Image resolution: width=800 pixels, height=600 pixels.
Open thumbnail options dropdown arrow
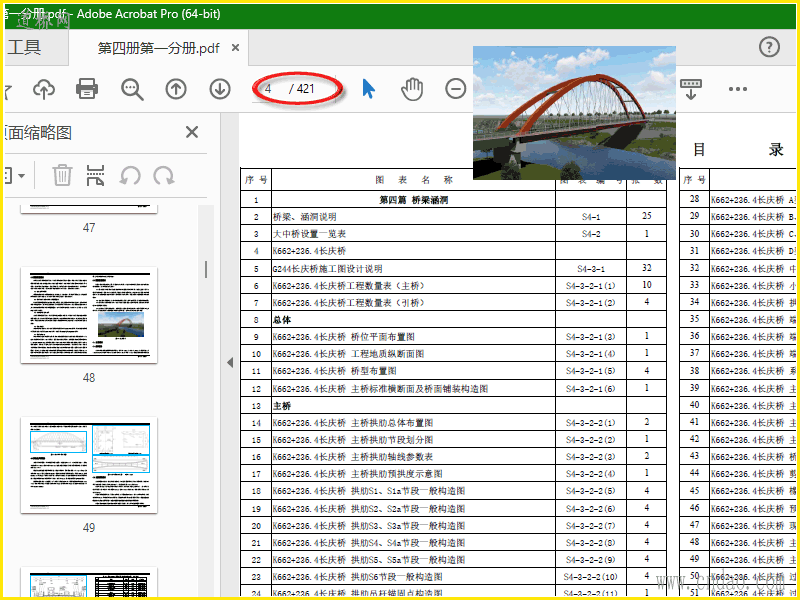[22, 176]
